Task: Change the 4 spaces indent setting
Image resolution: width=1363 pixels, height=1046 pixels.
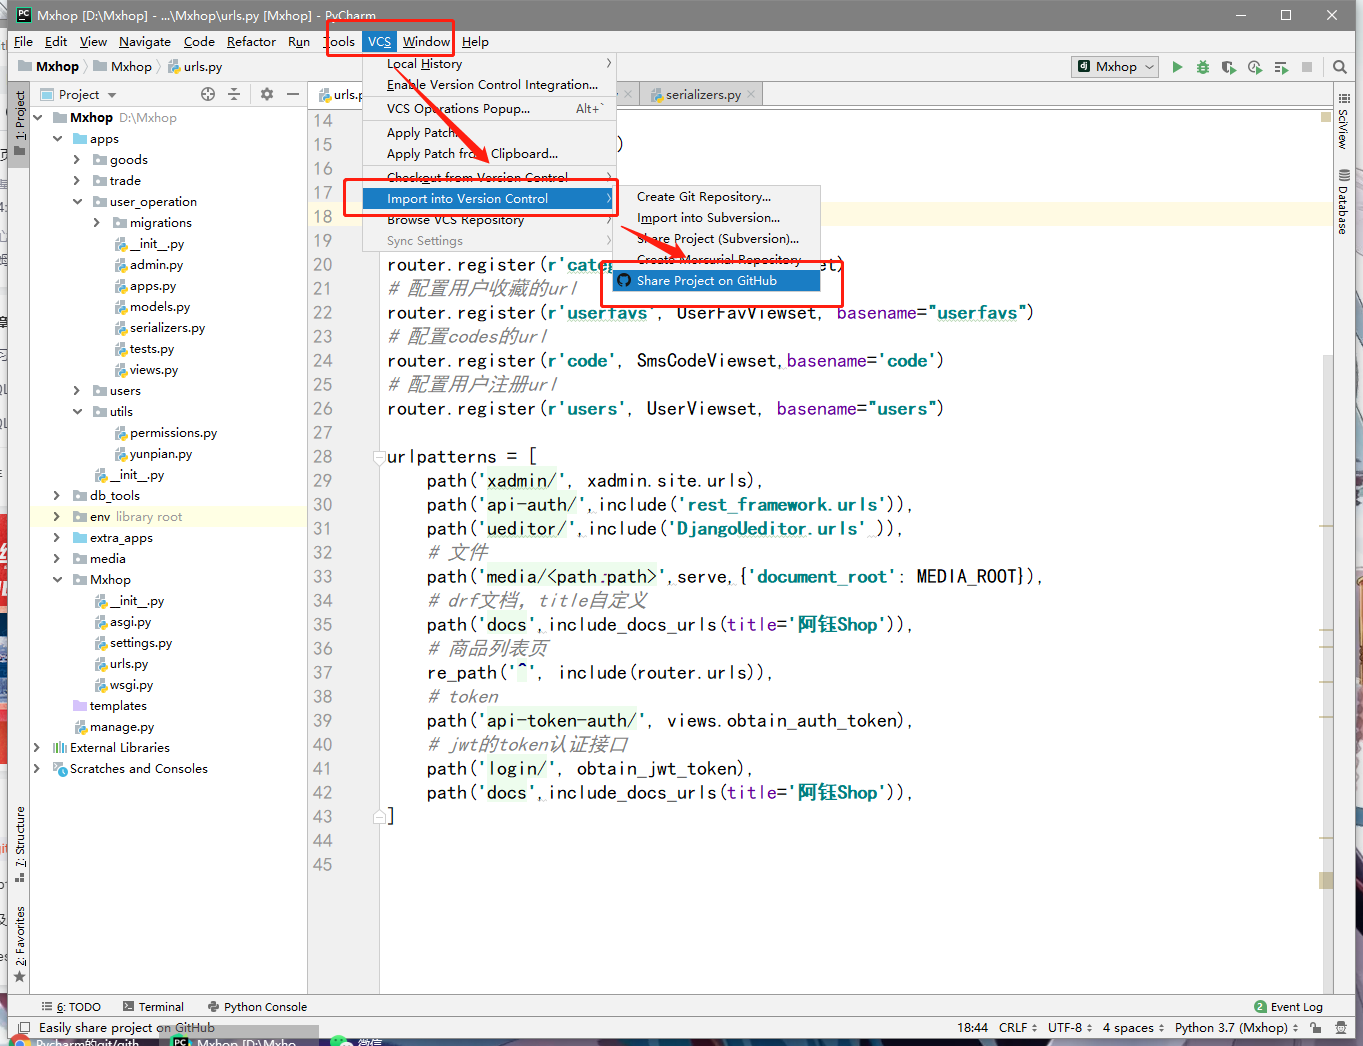Action: (1133, 1027)
